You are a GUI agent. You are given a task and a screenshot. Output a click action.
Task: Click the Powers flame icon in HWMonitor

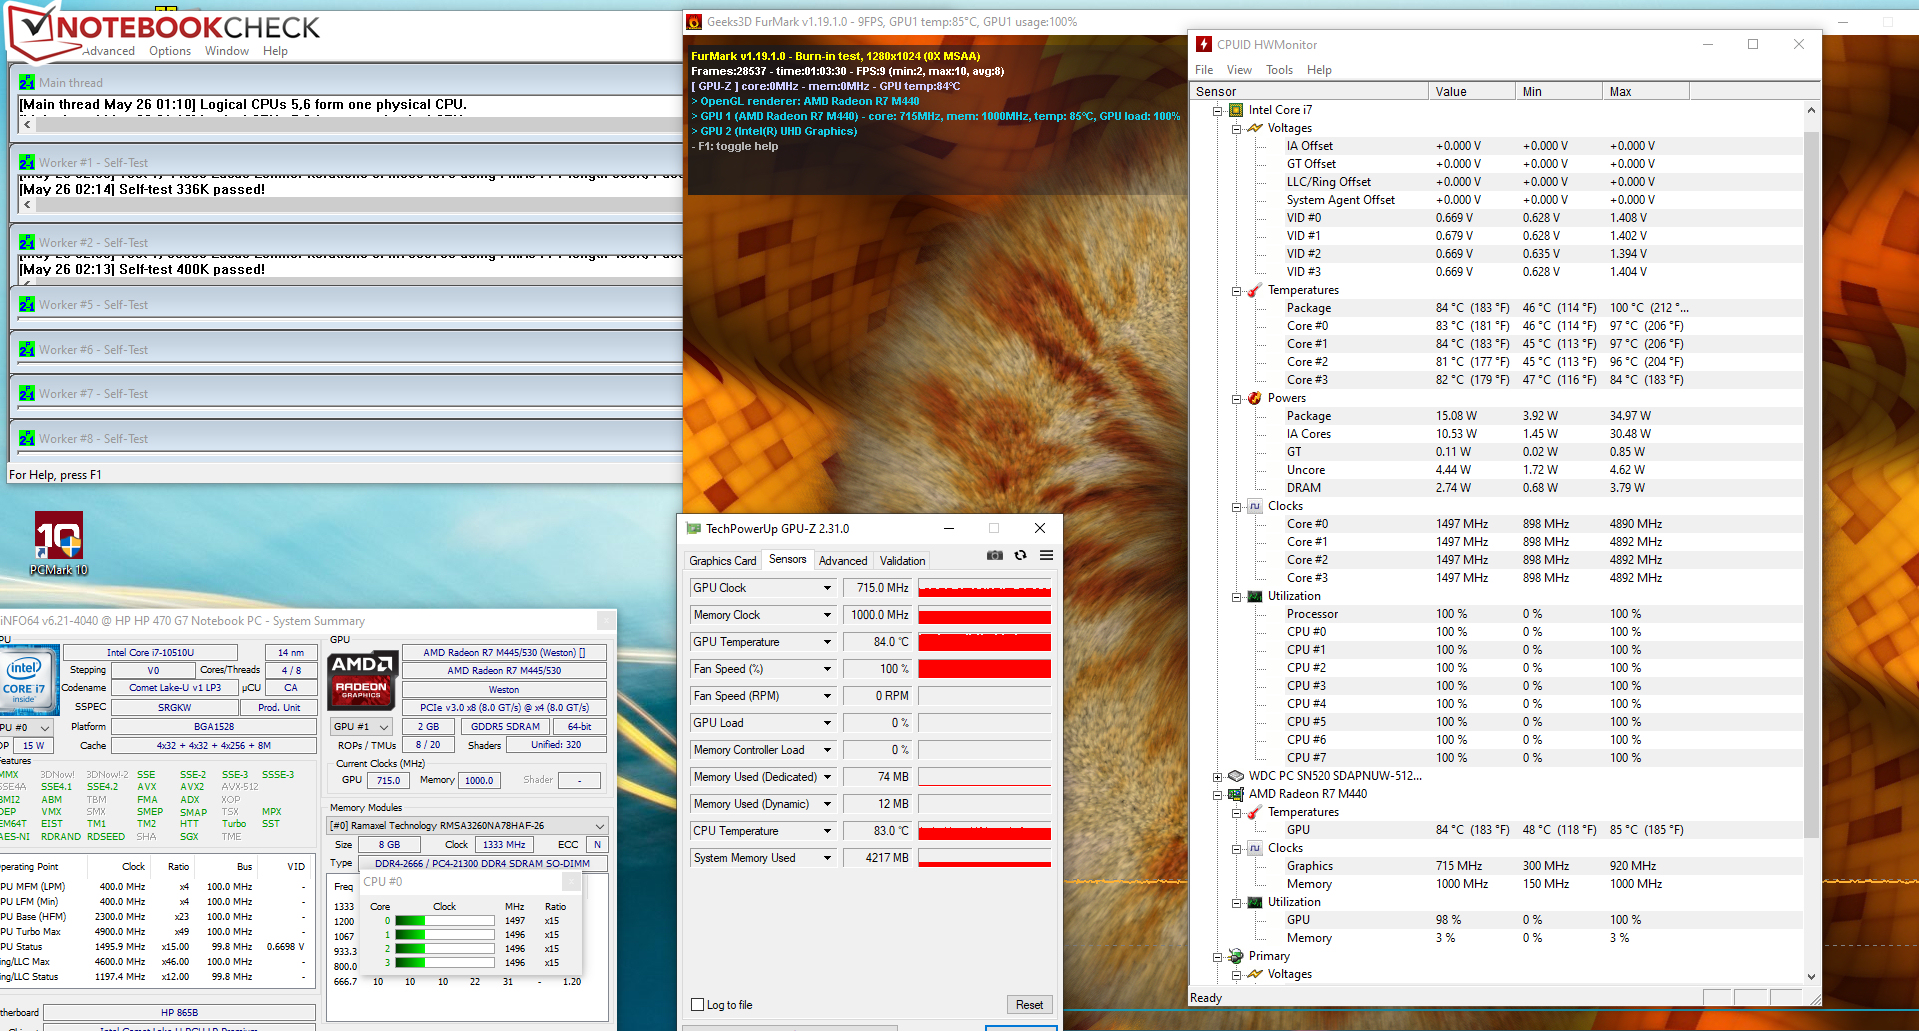coord(1255,398)
